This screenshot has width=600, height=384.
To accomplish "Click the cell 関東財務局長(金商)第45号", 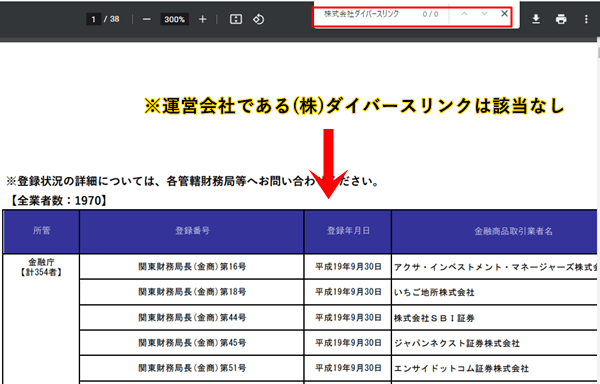I will pyautogui.click(x=192, y=343).
